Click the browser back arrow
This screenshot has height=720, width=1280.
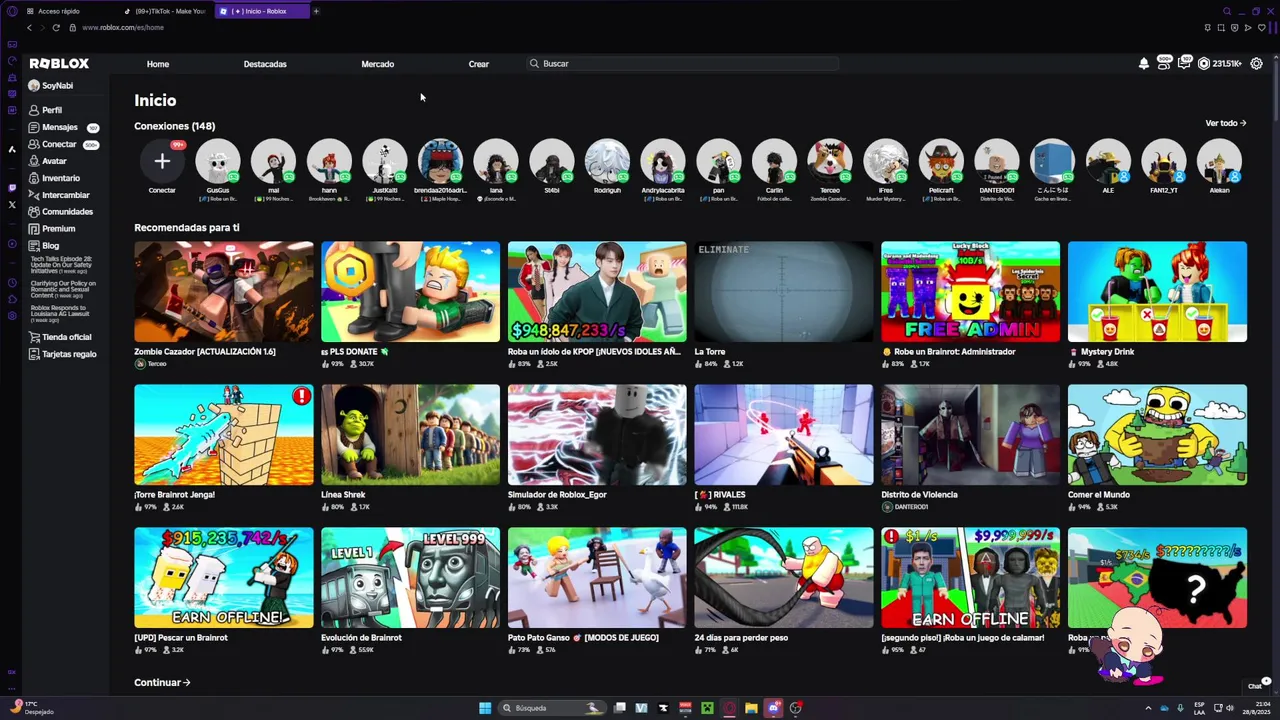(x=29, y=27)
